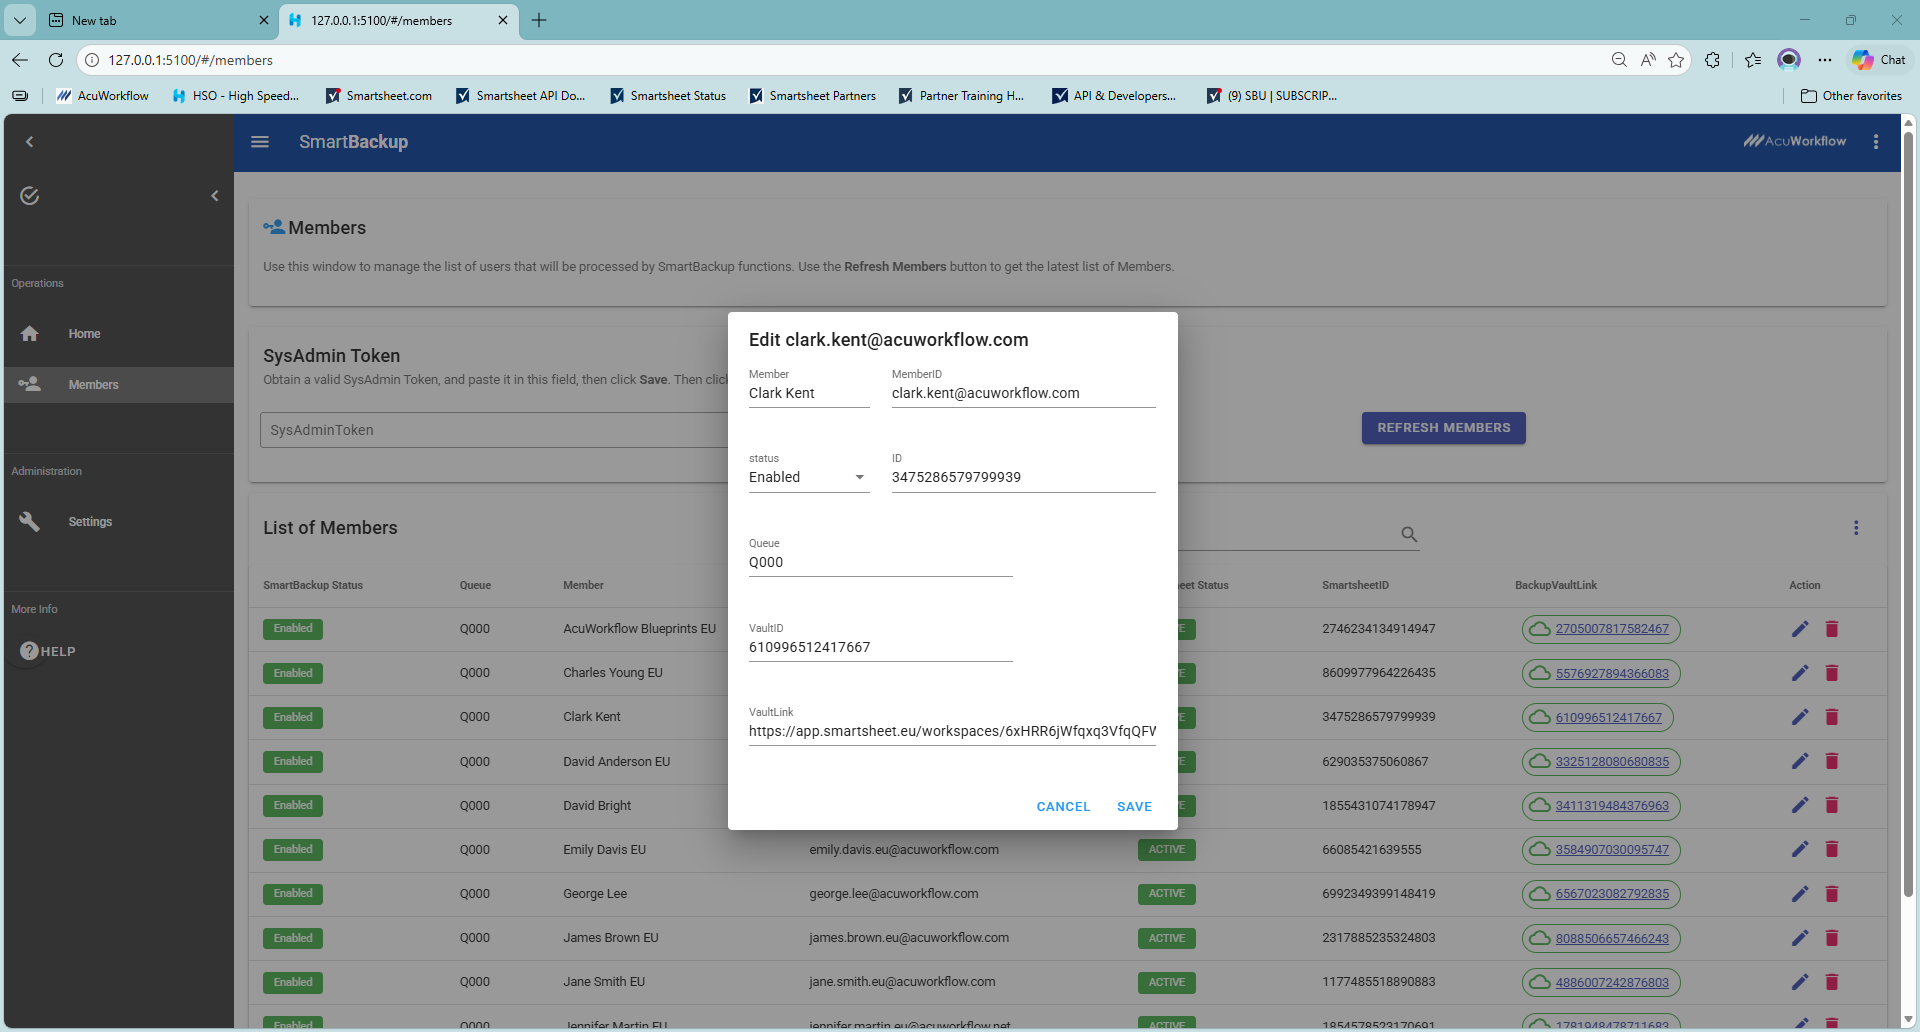Click the Help question mark icon
Viewport: 1920px width, 1032px height.
(x=30, y=651)
